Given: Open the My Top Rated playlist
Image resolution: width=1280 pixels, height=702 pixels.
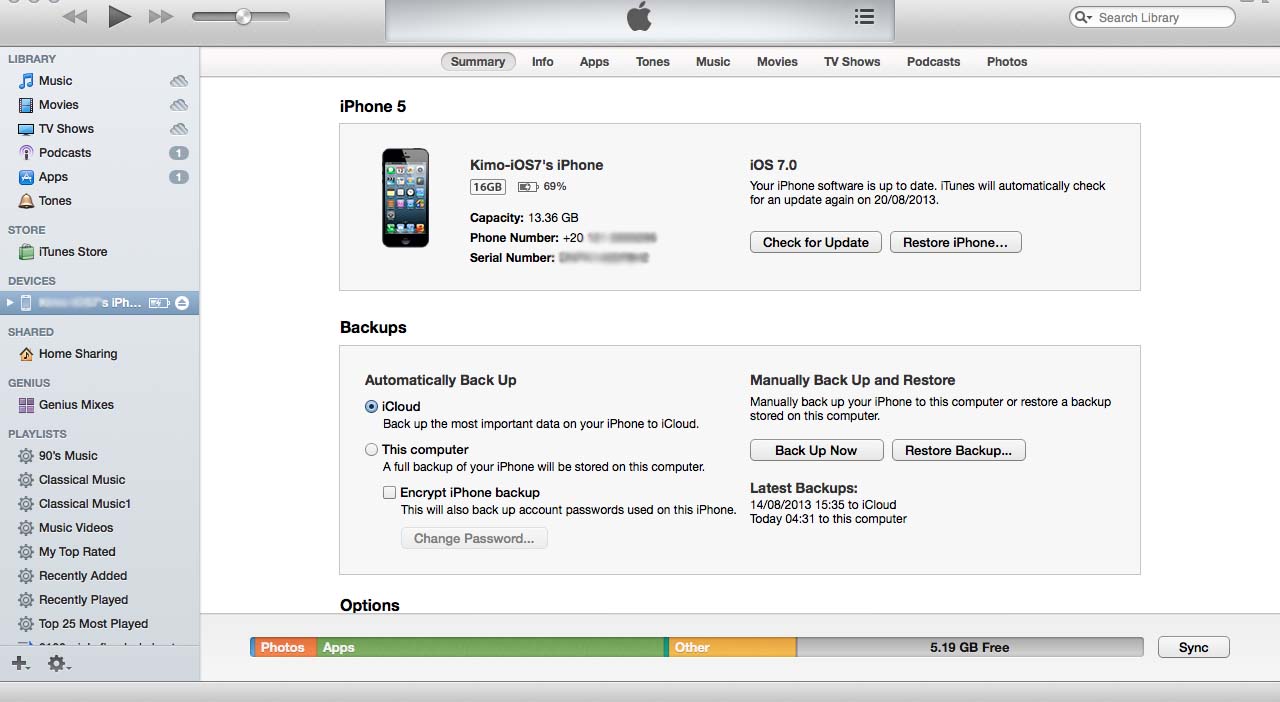Looking at the screenshot, I should tap(77, 552).
